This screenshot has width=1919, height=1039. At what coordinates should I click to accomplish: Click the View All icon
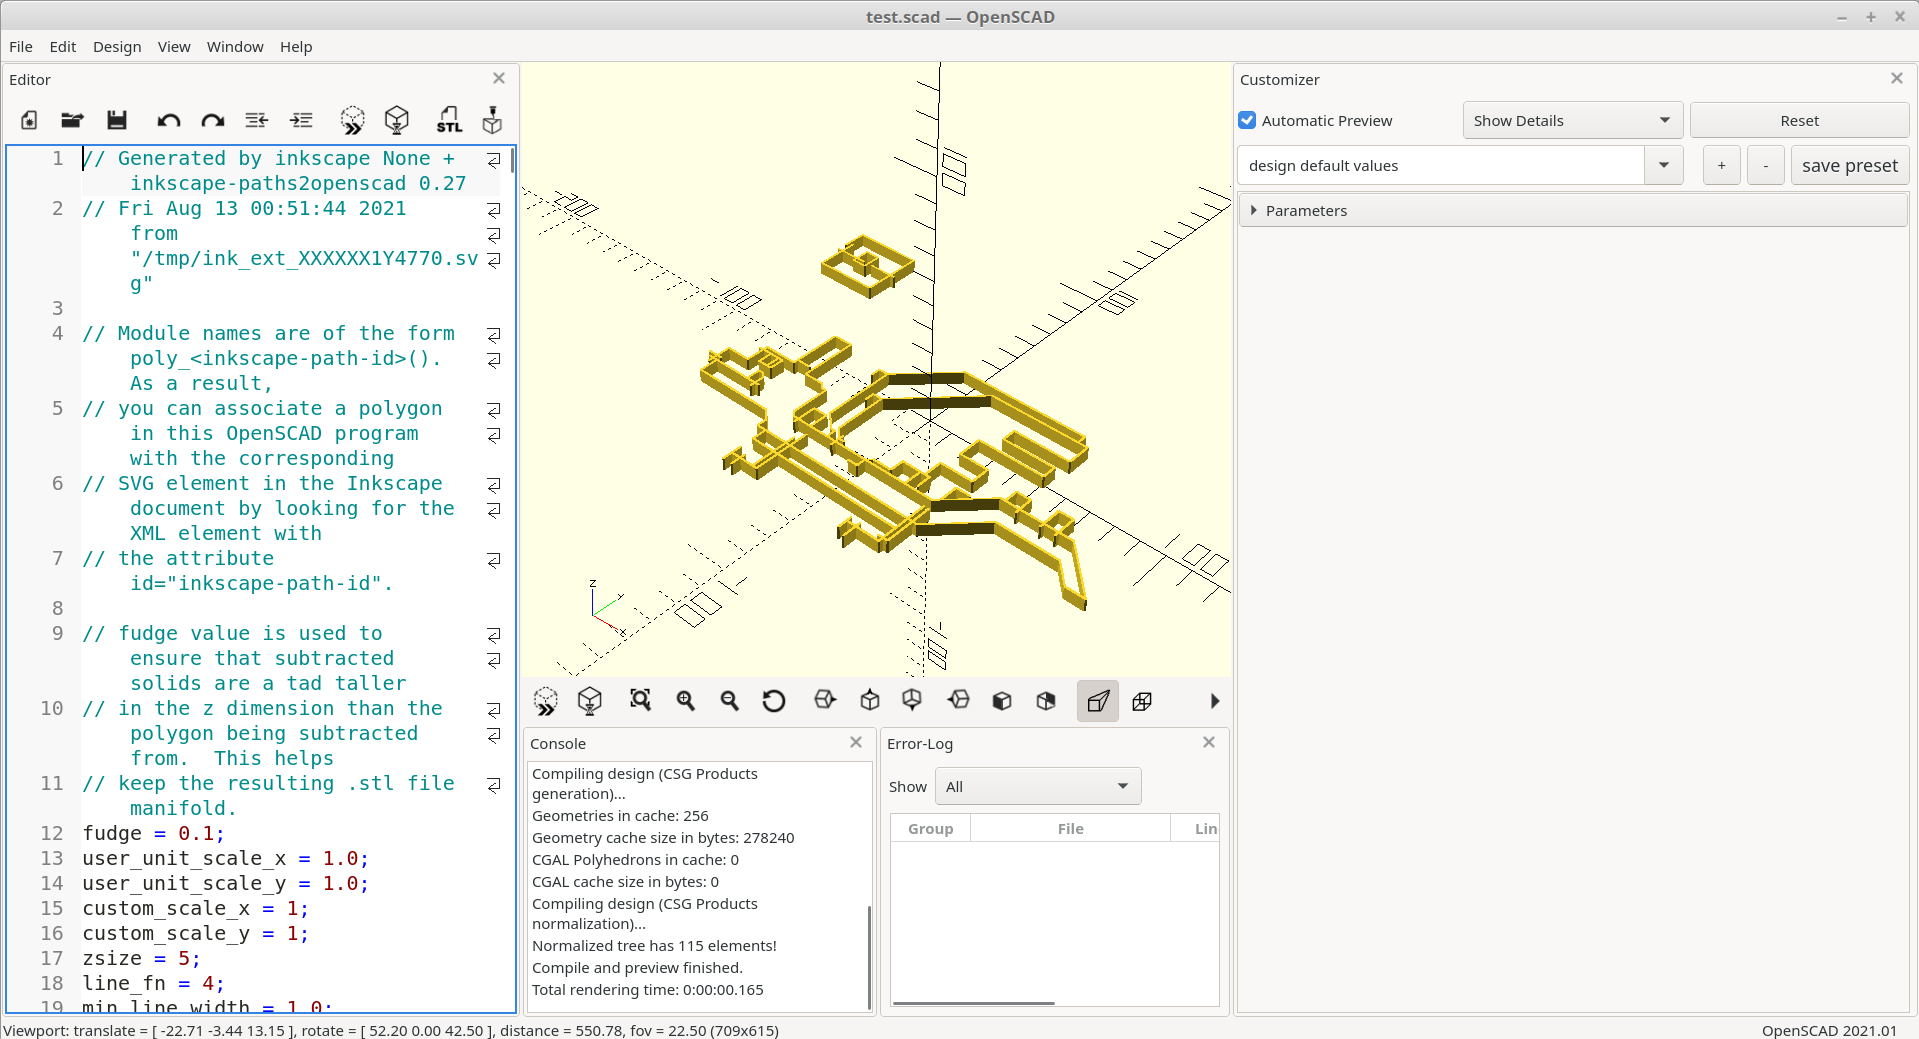[640, 700]
